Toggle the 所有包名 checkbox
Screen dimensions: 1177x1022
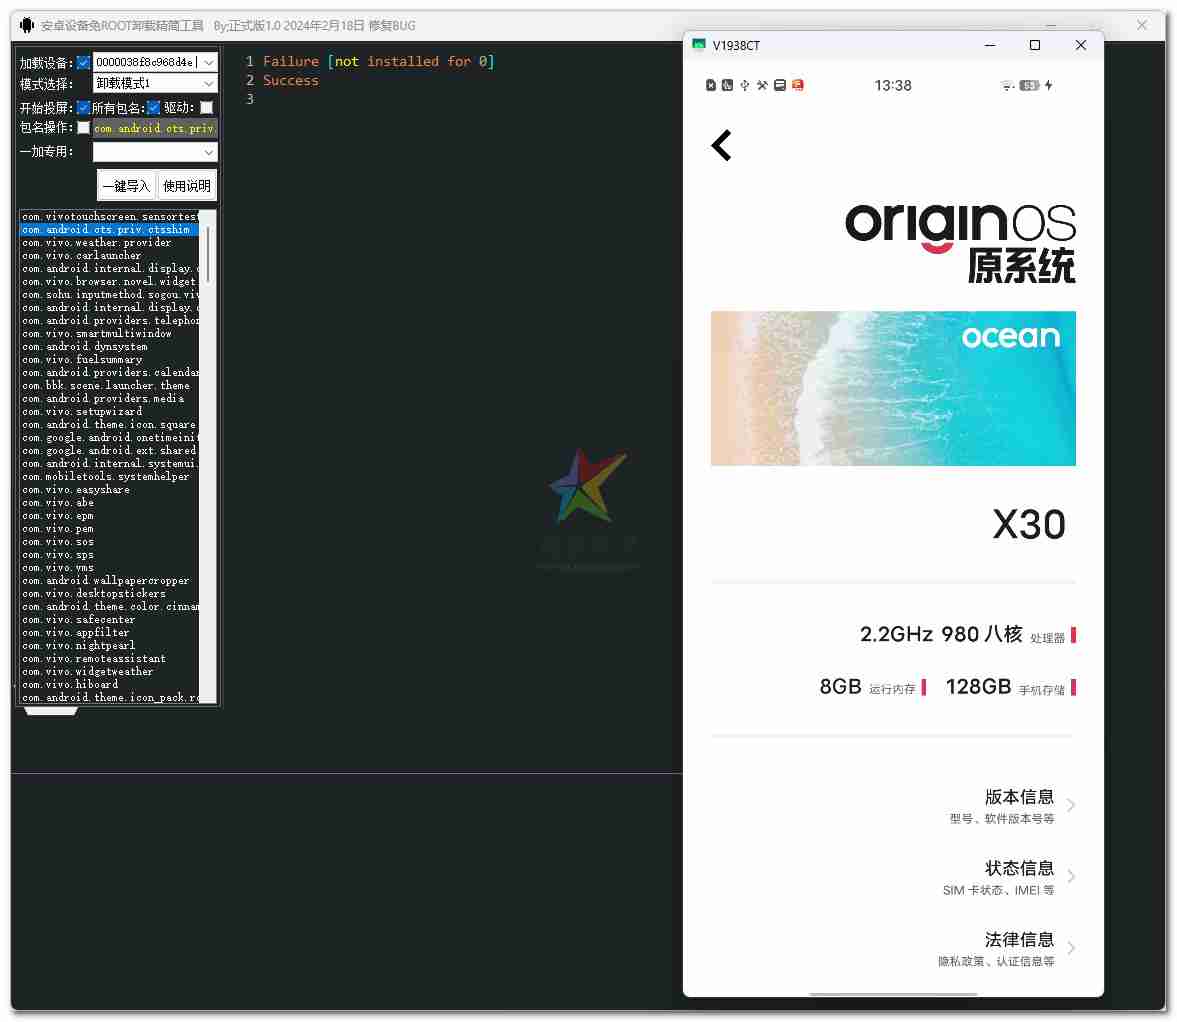click(x=153, y=108)
